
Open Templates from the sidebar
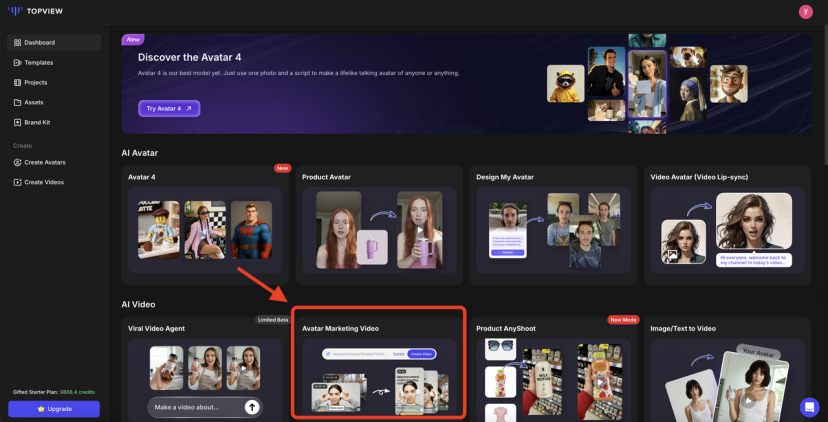pyautogui.click(x=38, y=62)
